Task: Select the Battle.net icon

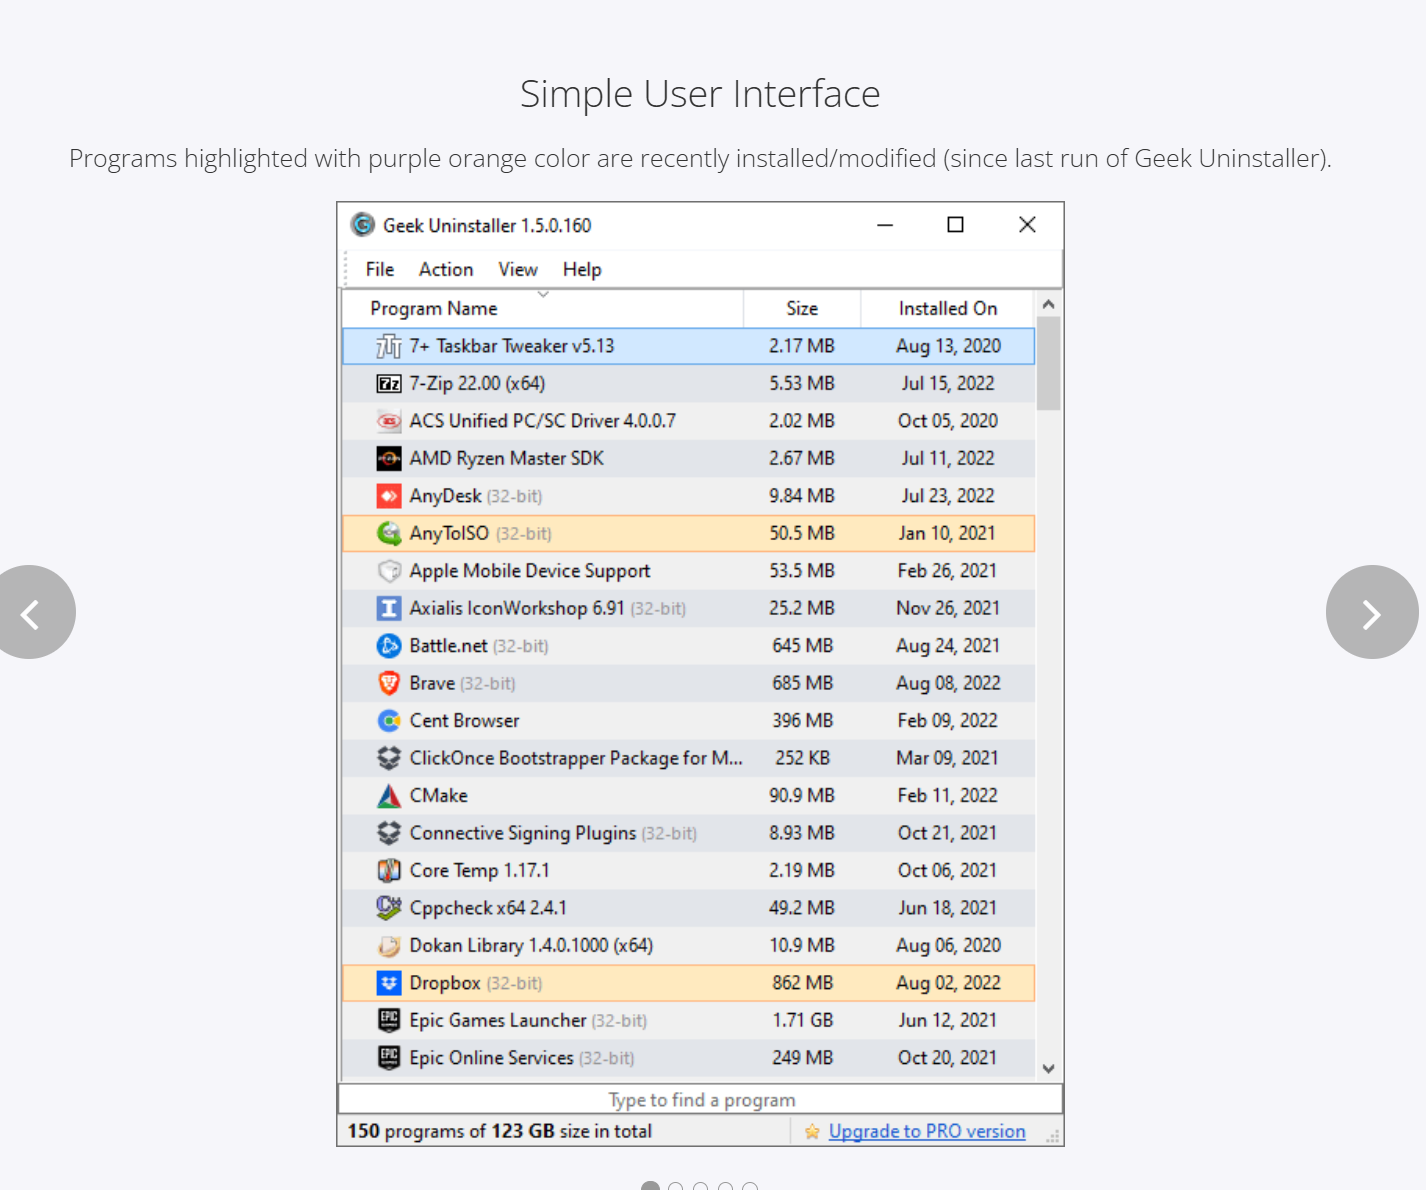Action: pos(389,646)
